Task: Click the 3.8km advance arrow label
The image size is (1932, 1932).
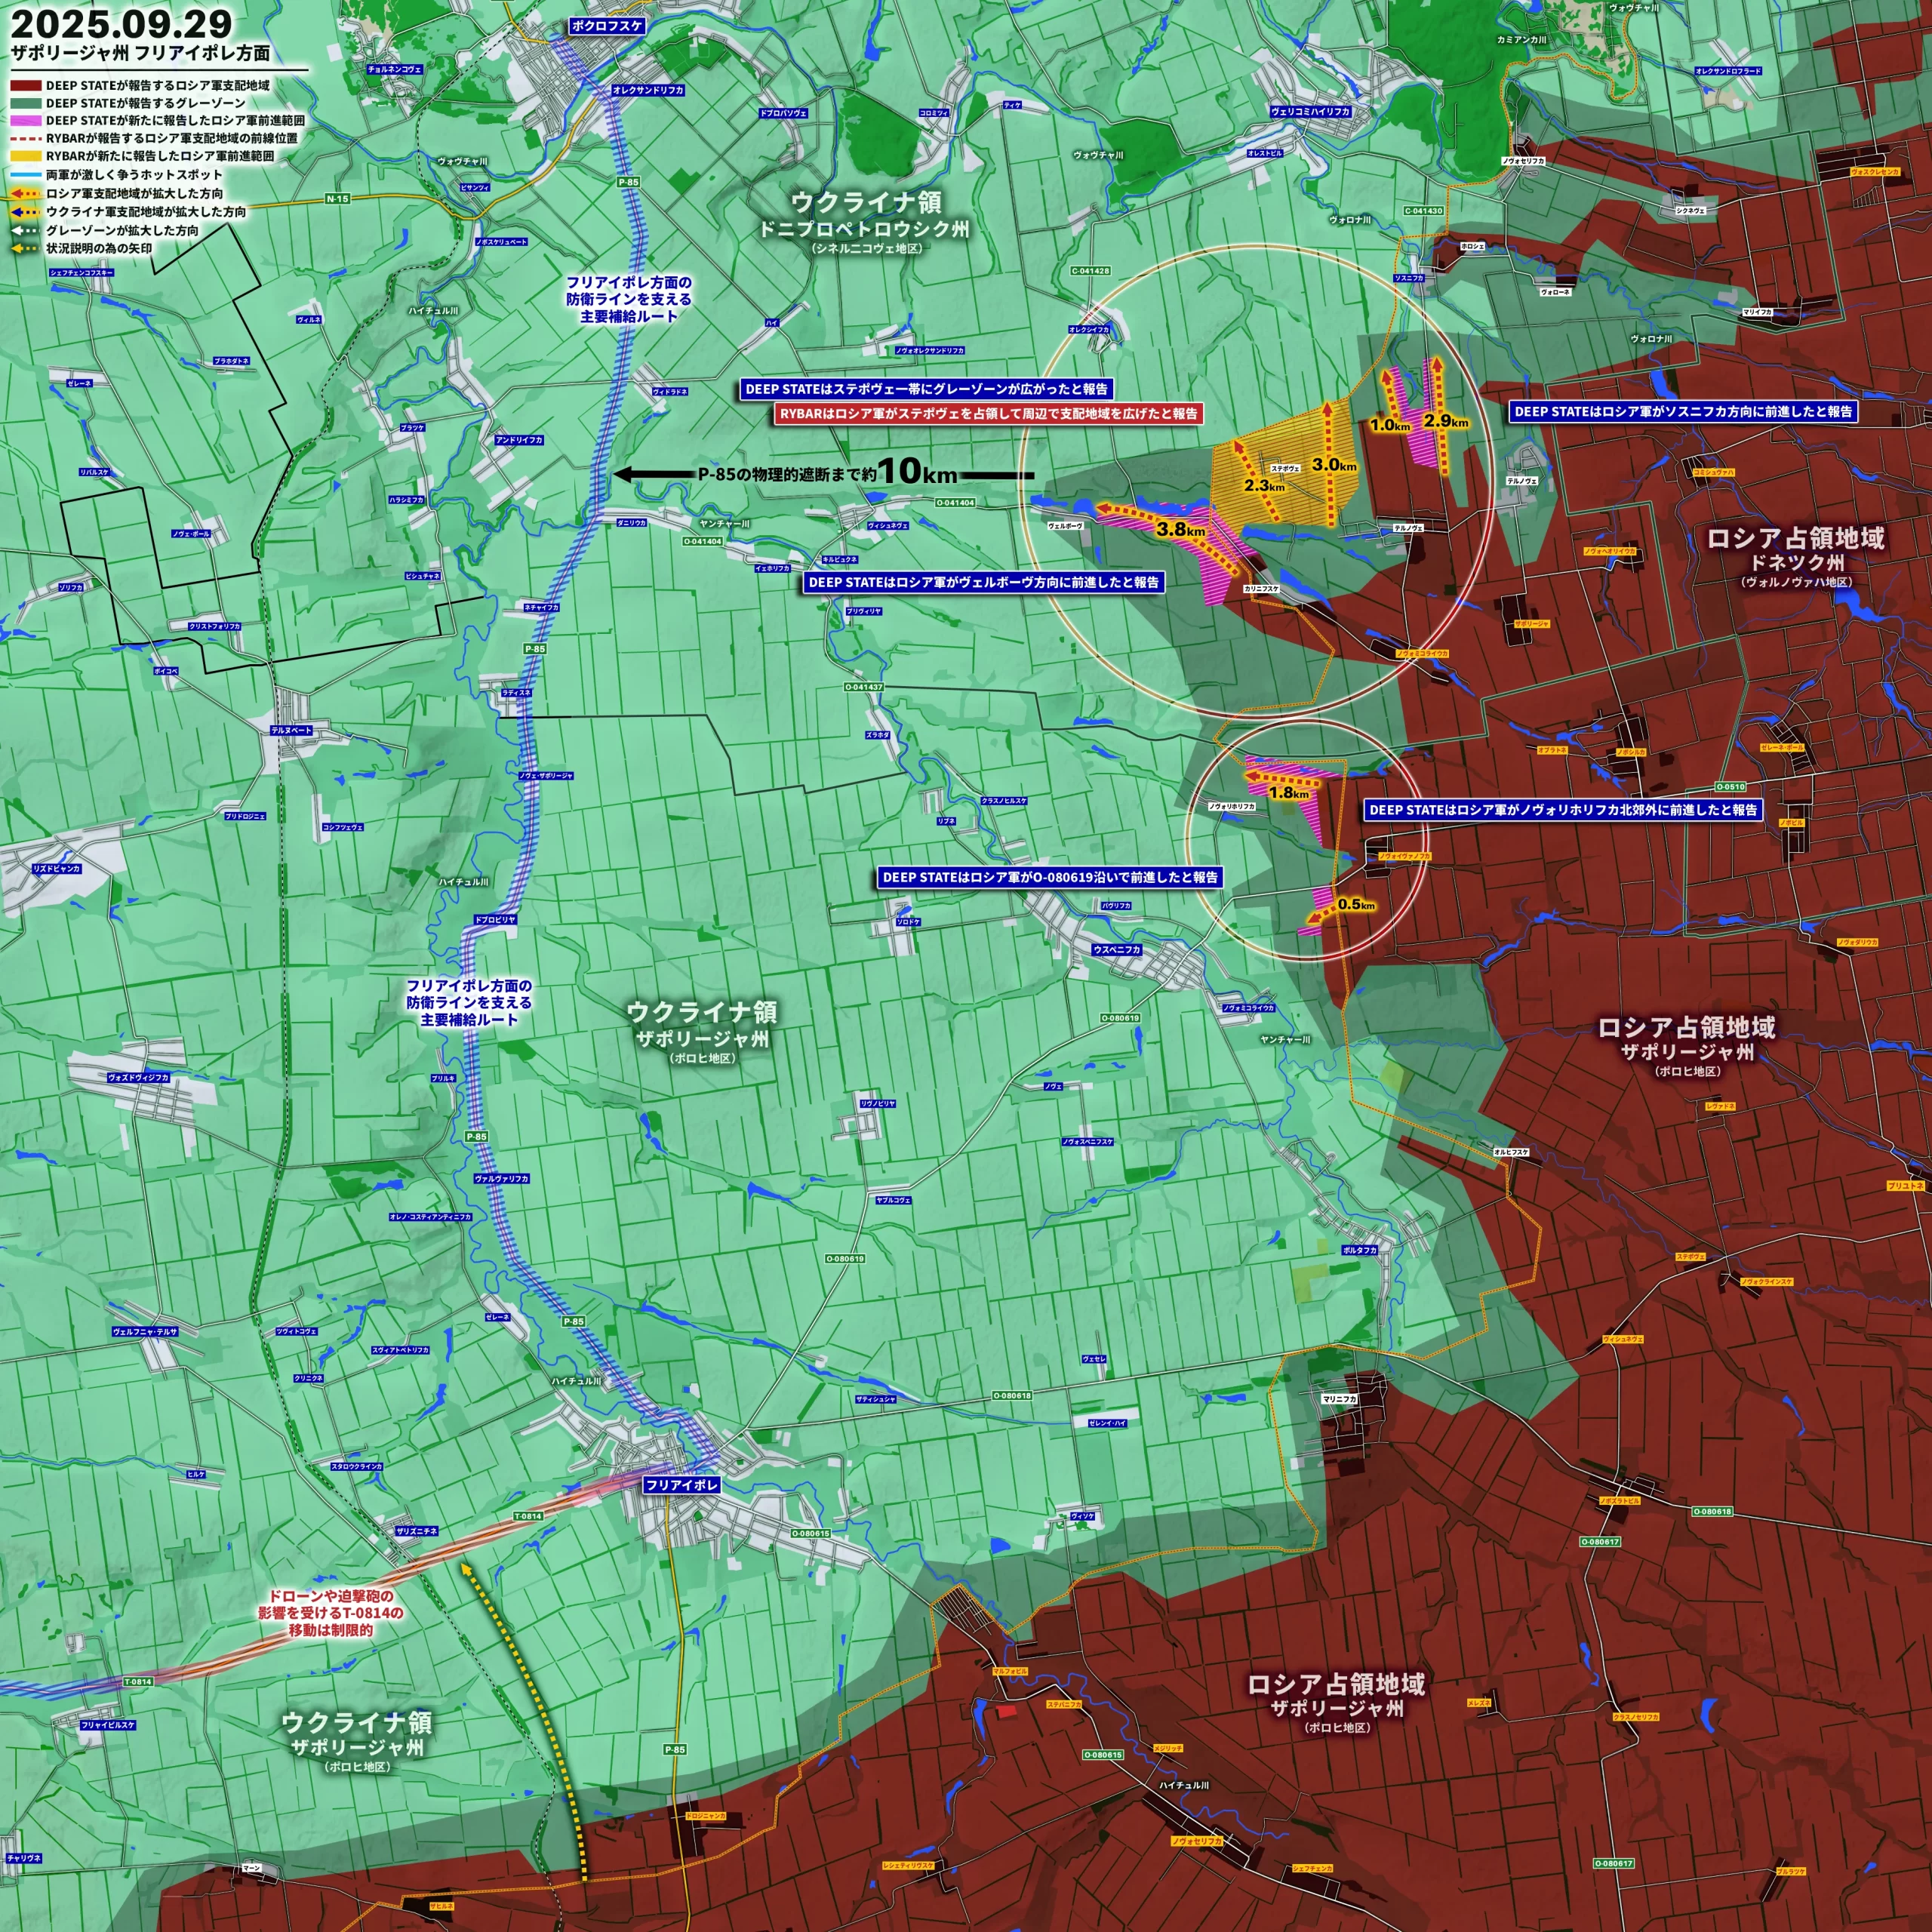Action: 1180,530
